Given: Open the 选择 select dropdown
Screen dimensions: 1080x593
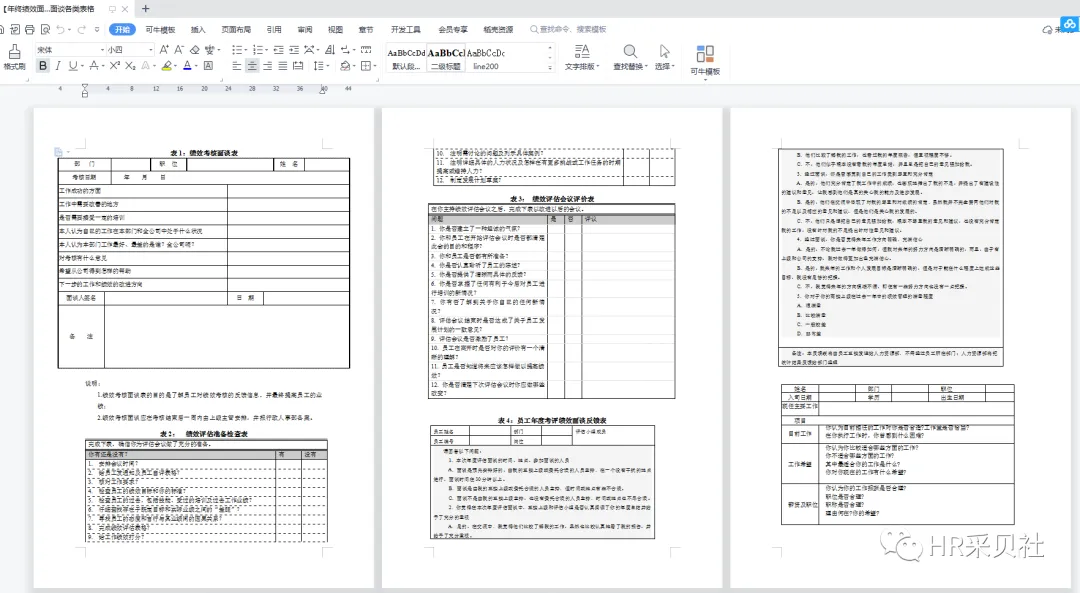Looking at the screenshot, I should (x=665, y=57).
